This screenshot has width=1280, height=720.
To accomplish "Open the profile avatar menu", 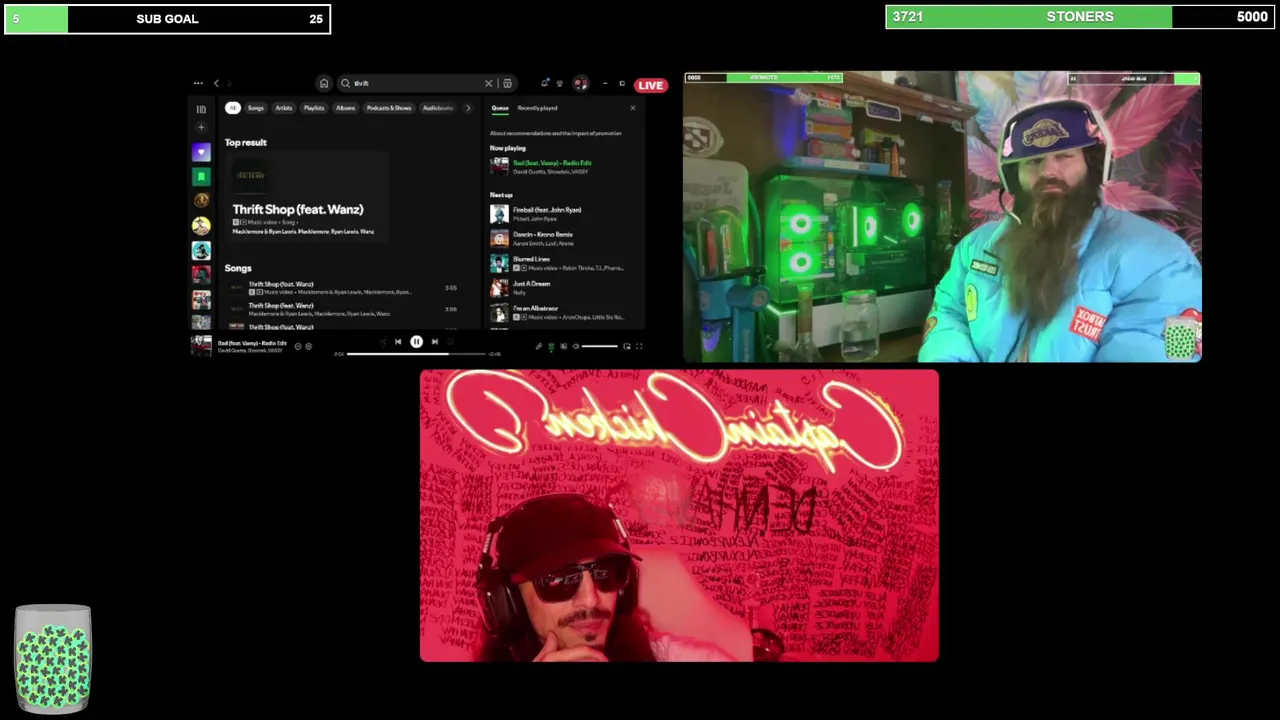I will (580, 83).
